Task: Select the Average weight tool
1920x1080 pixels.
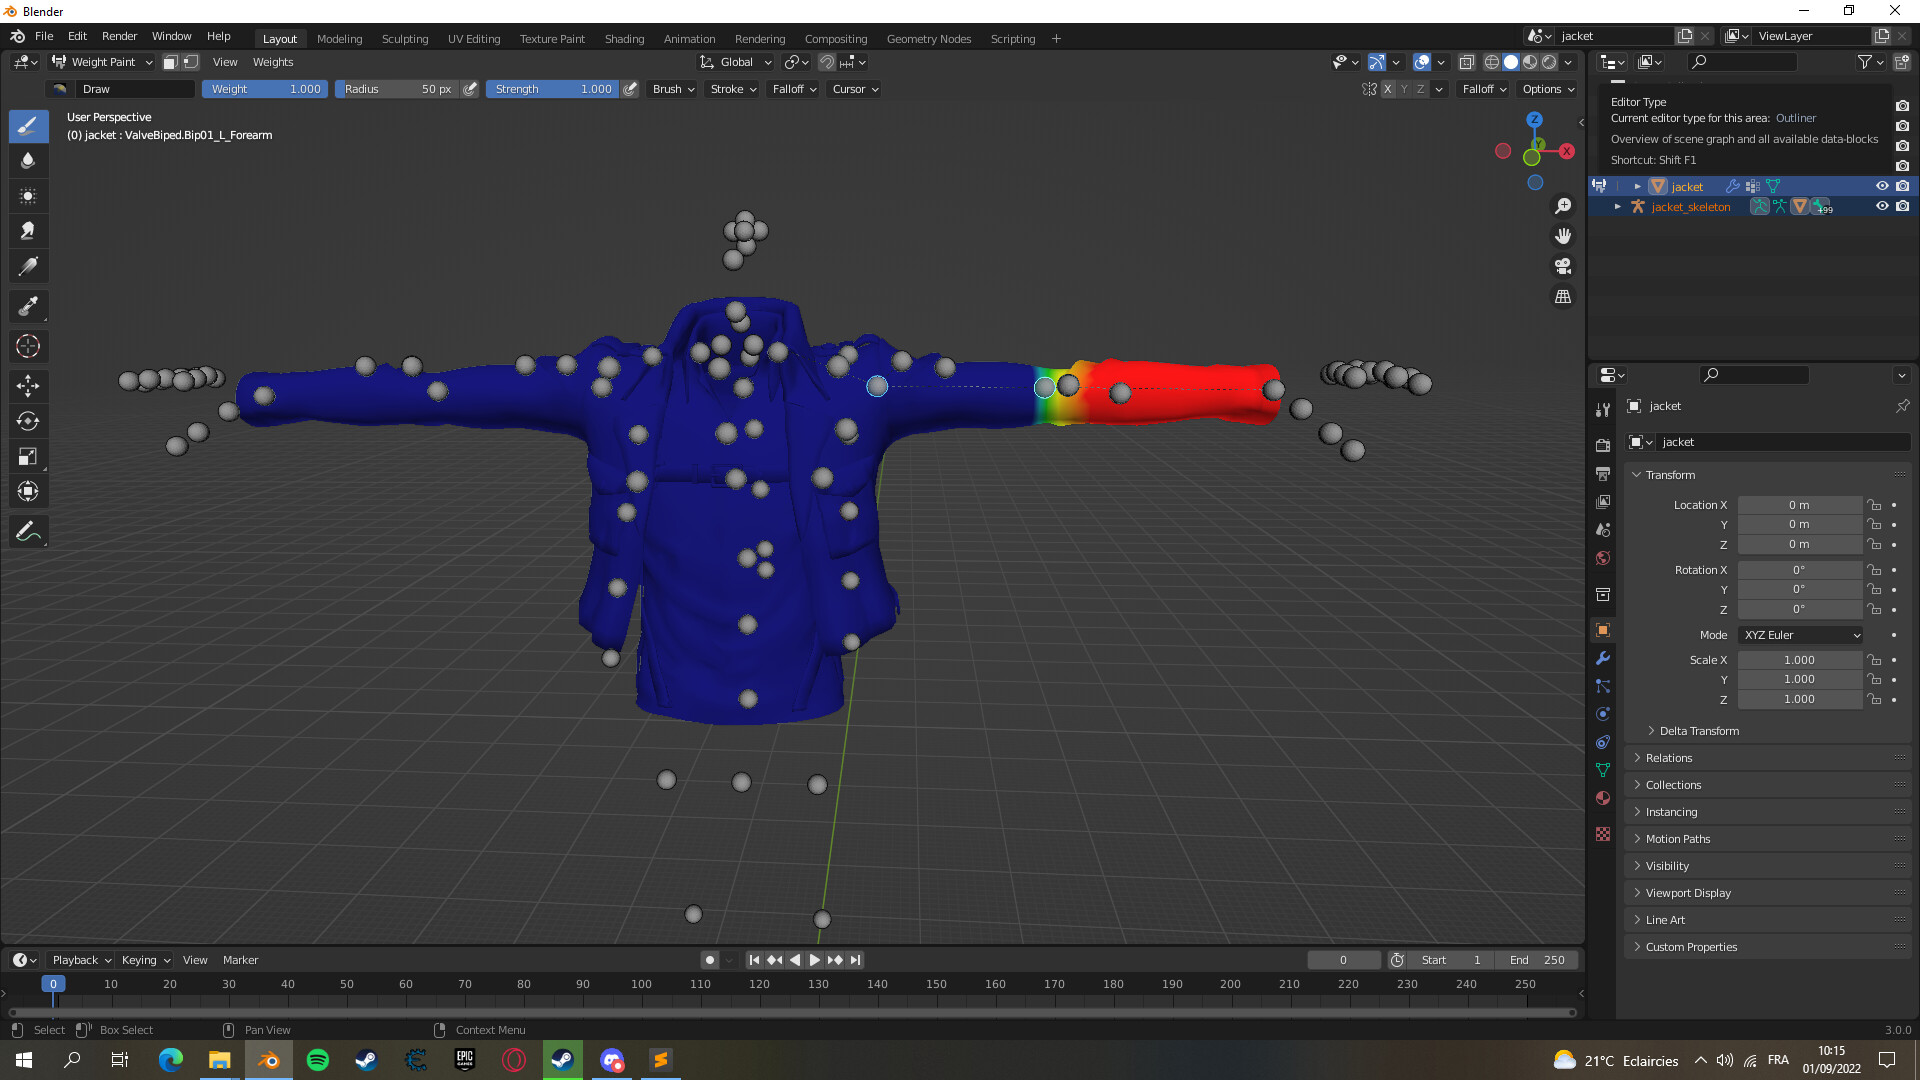Action: pyautogui.click(x=28, y=196)
